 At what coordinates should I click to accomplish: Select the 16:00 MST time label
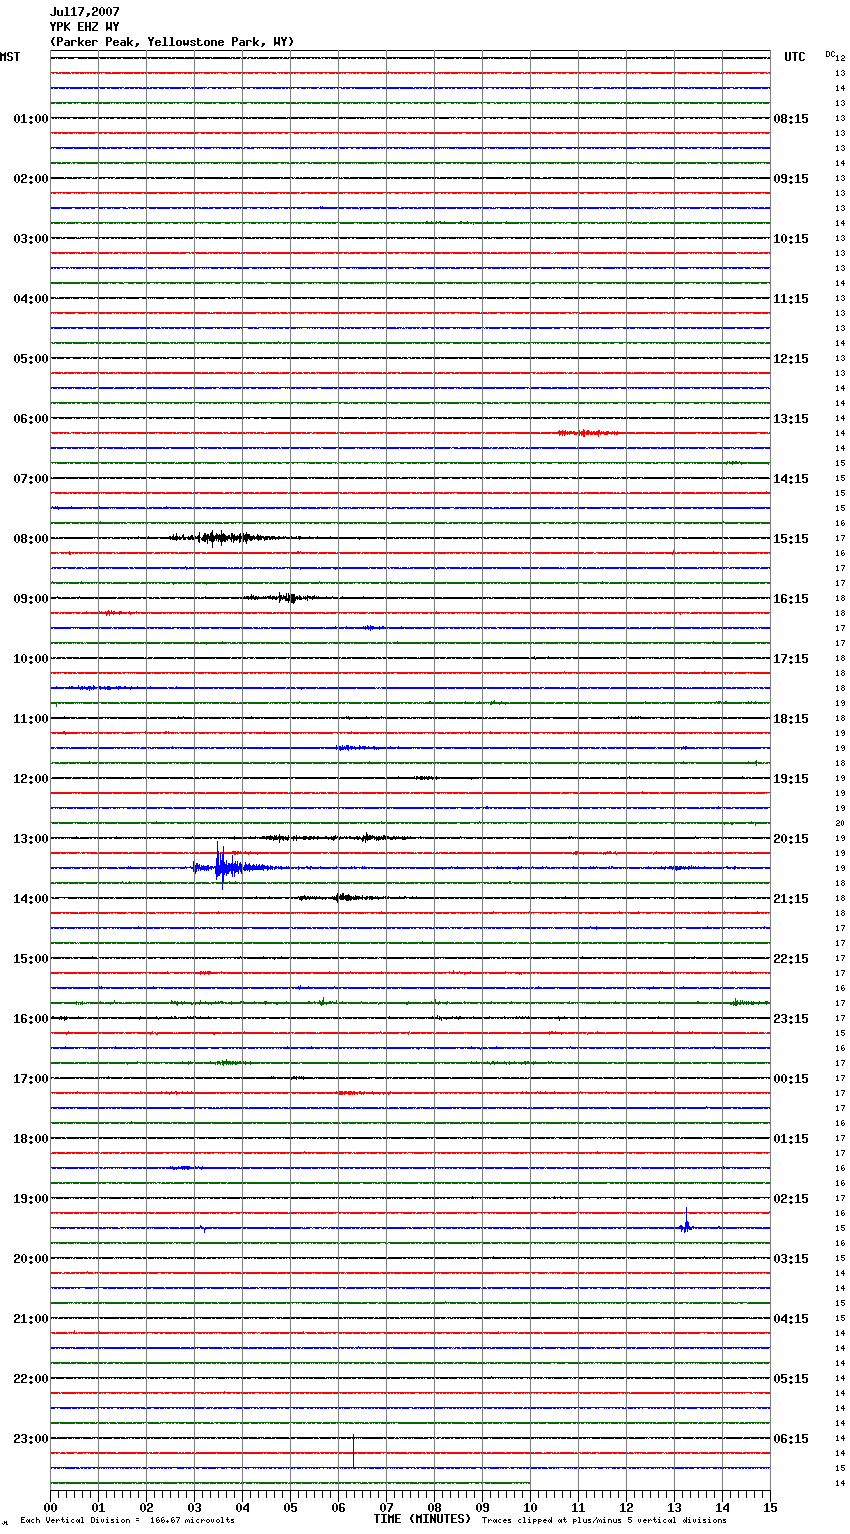31,1019
